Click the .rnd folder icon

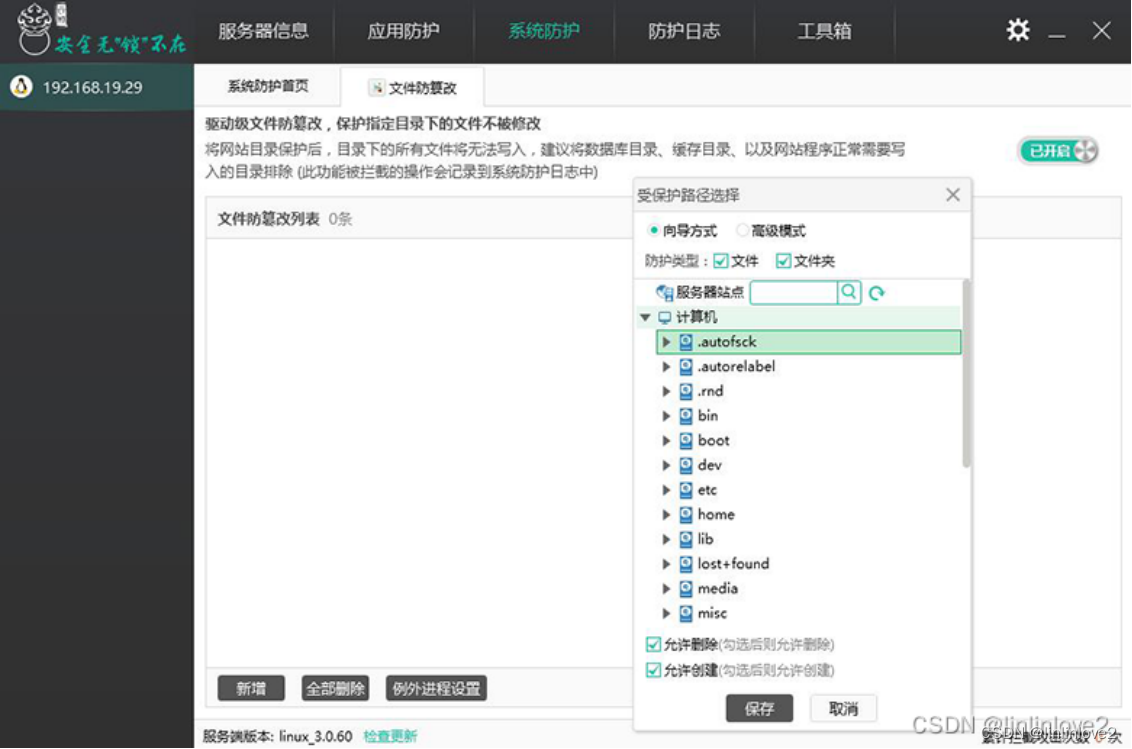pos(686,391)
